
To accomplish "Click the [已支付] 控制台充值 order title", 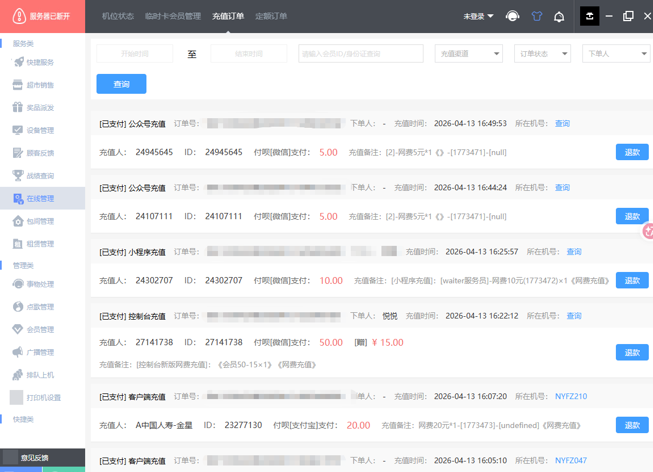I will (132, 316).
